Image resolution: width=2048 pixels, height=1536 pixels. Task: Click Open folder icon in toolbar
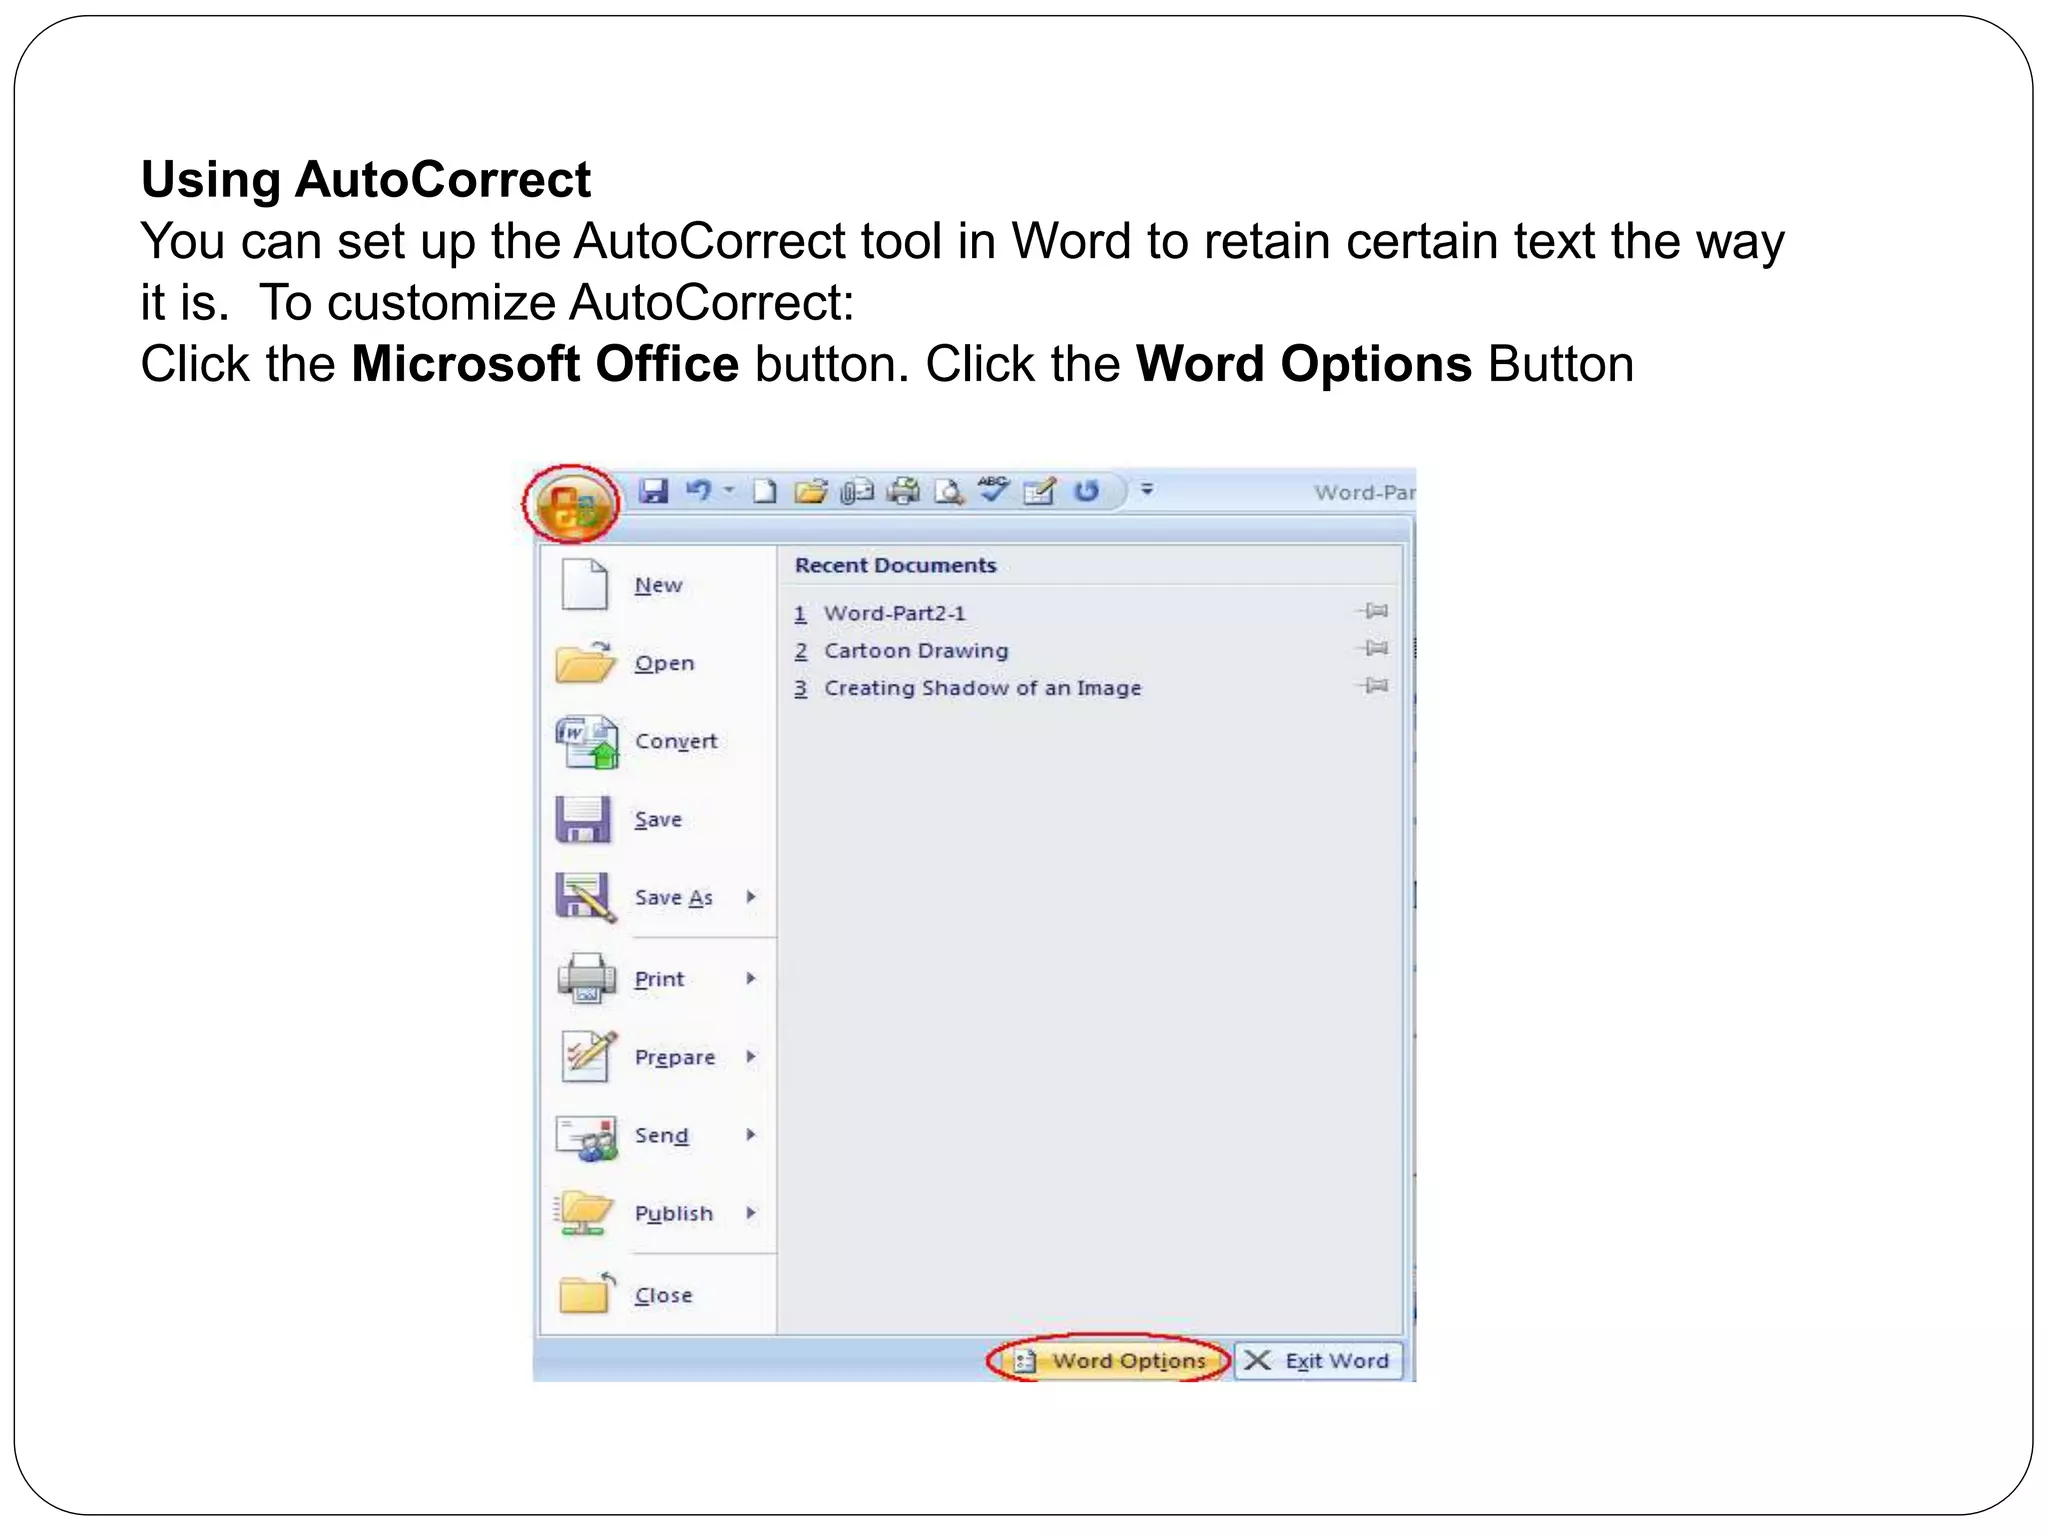810,492
